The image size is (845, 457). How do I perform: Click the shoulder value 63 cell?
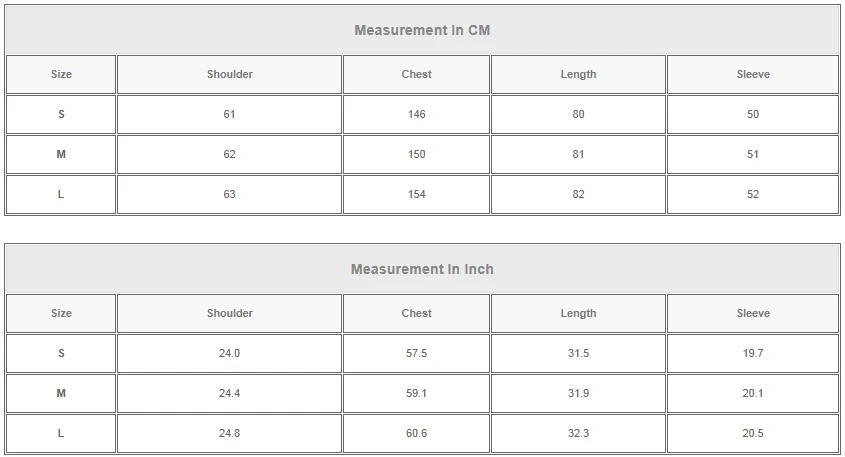(x=230, y=194)
